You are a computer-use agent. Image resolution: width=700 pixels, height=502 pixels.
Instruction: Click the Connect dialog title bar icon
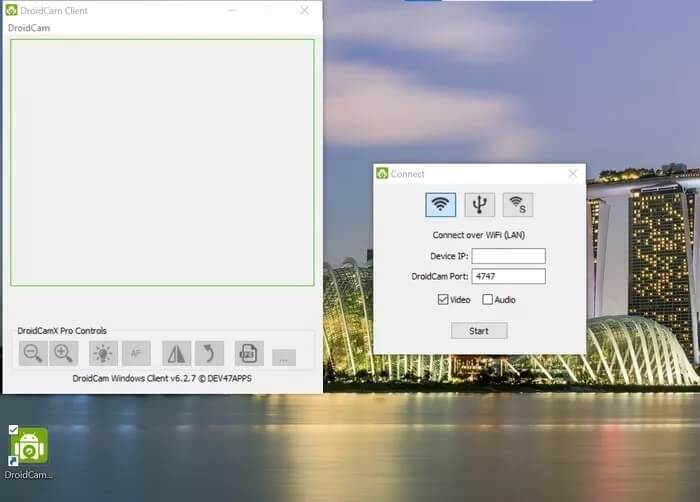382,173
